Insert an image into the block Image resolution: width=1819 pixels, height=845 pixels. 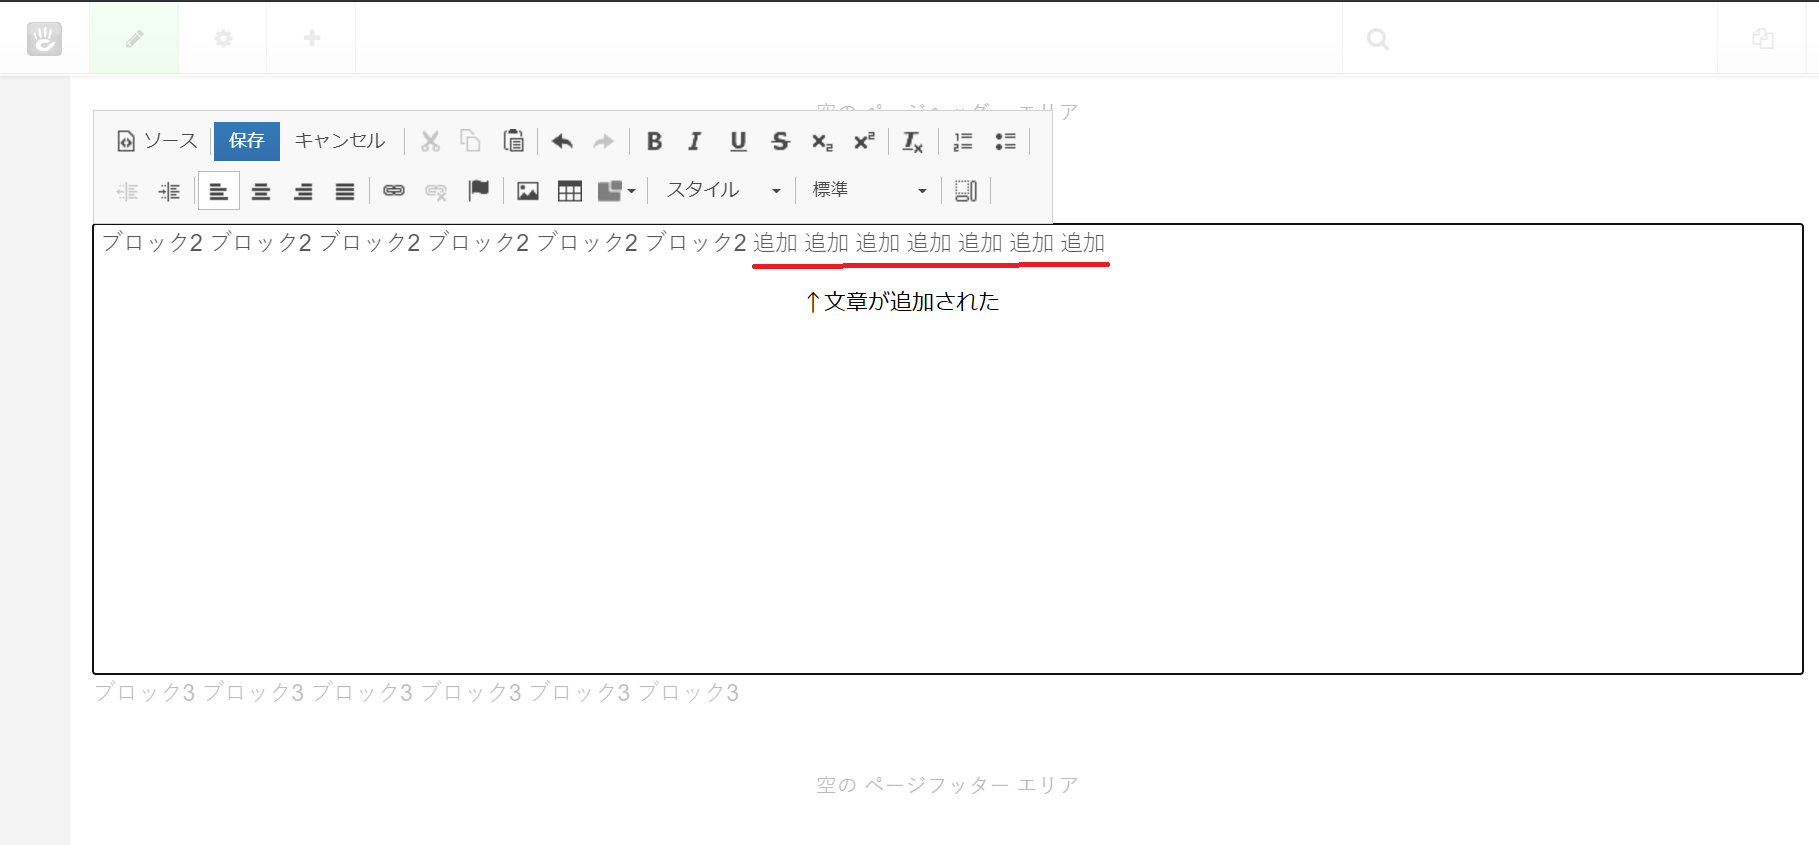pyautogui.click(x=528, y=191)
